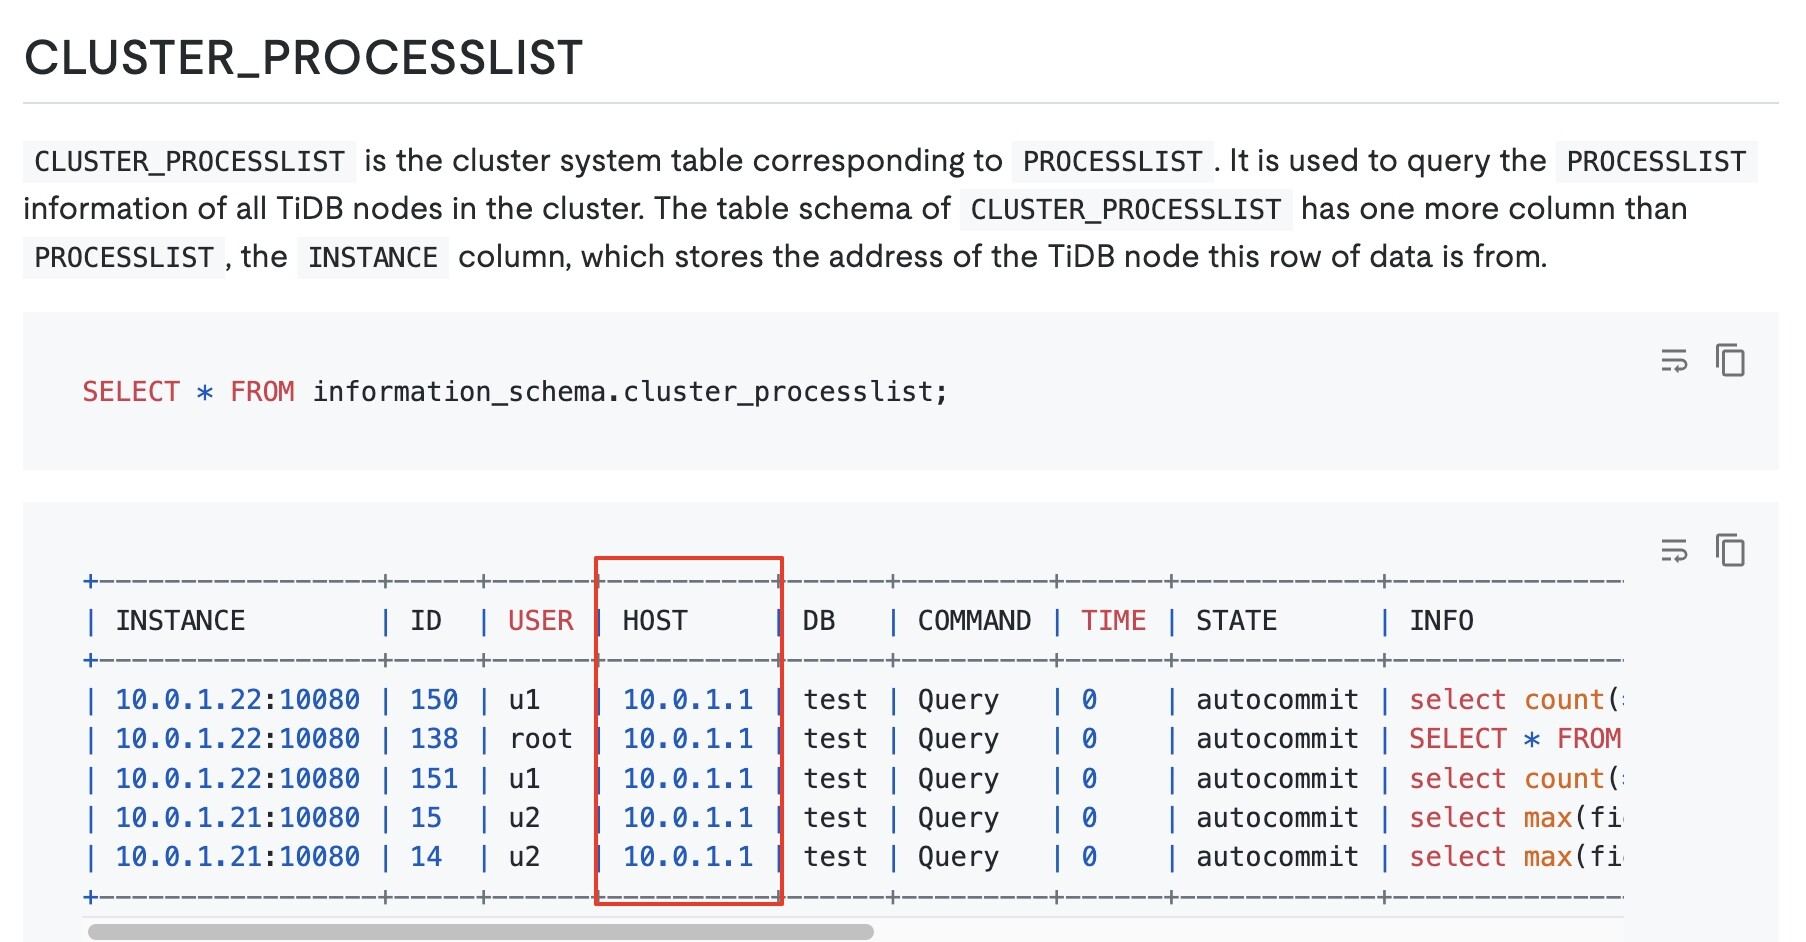Screen dimensions: 1806x942
Task: Click the ID value 138
Action: tap(434, 739)
